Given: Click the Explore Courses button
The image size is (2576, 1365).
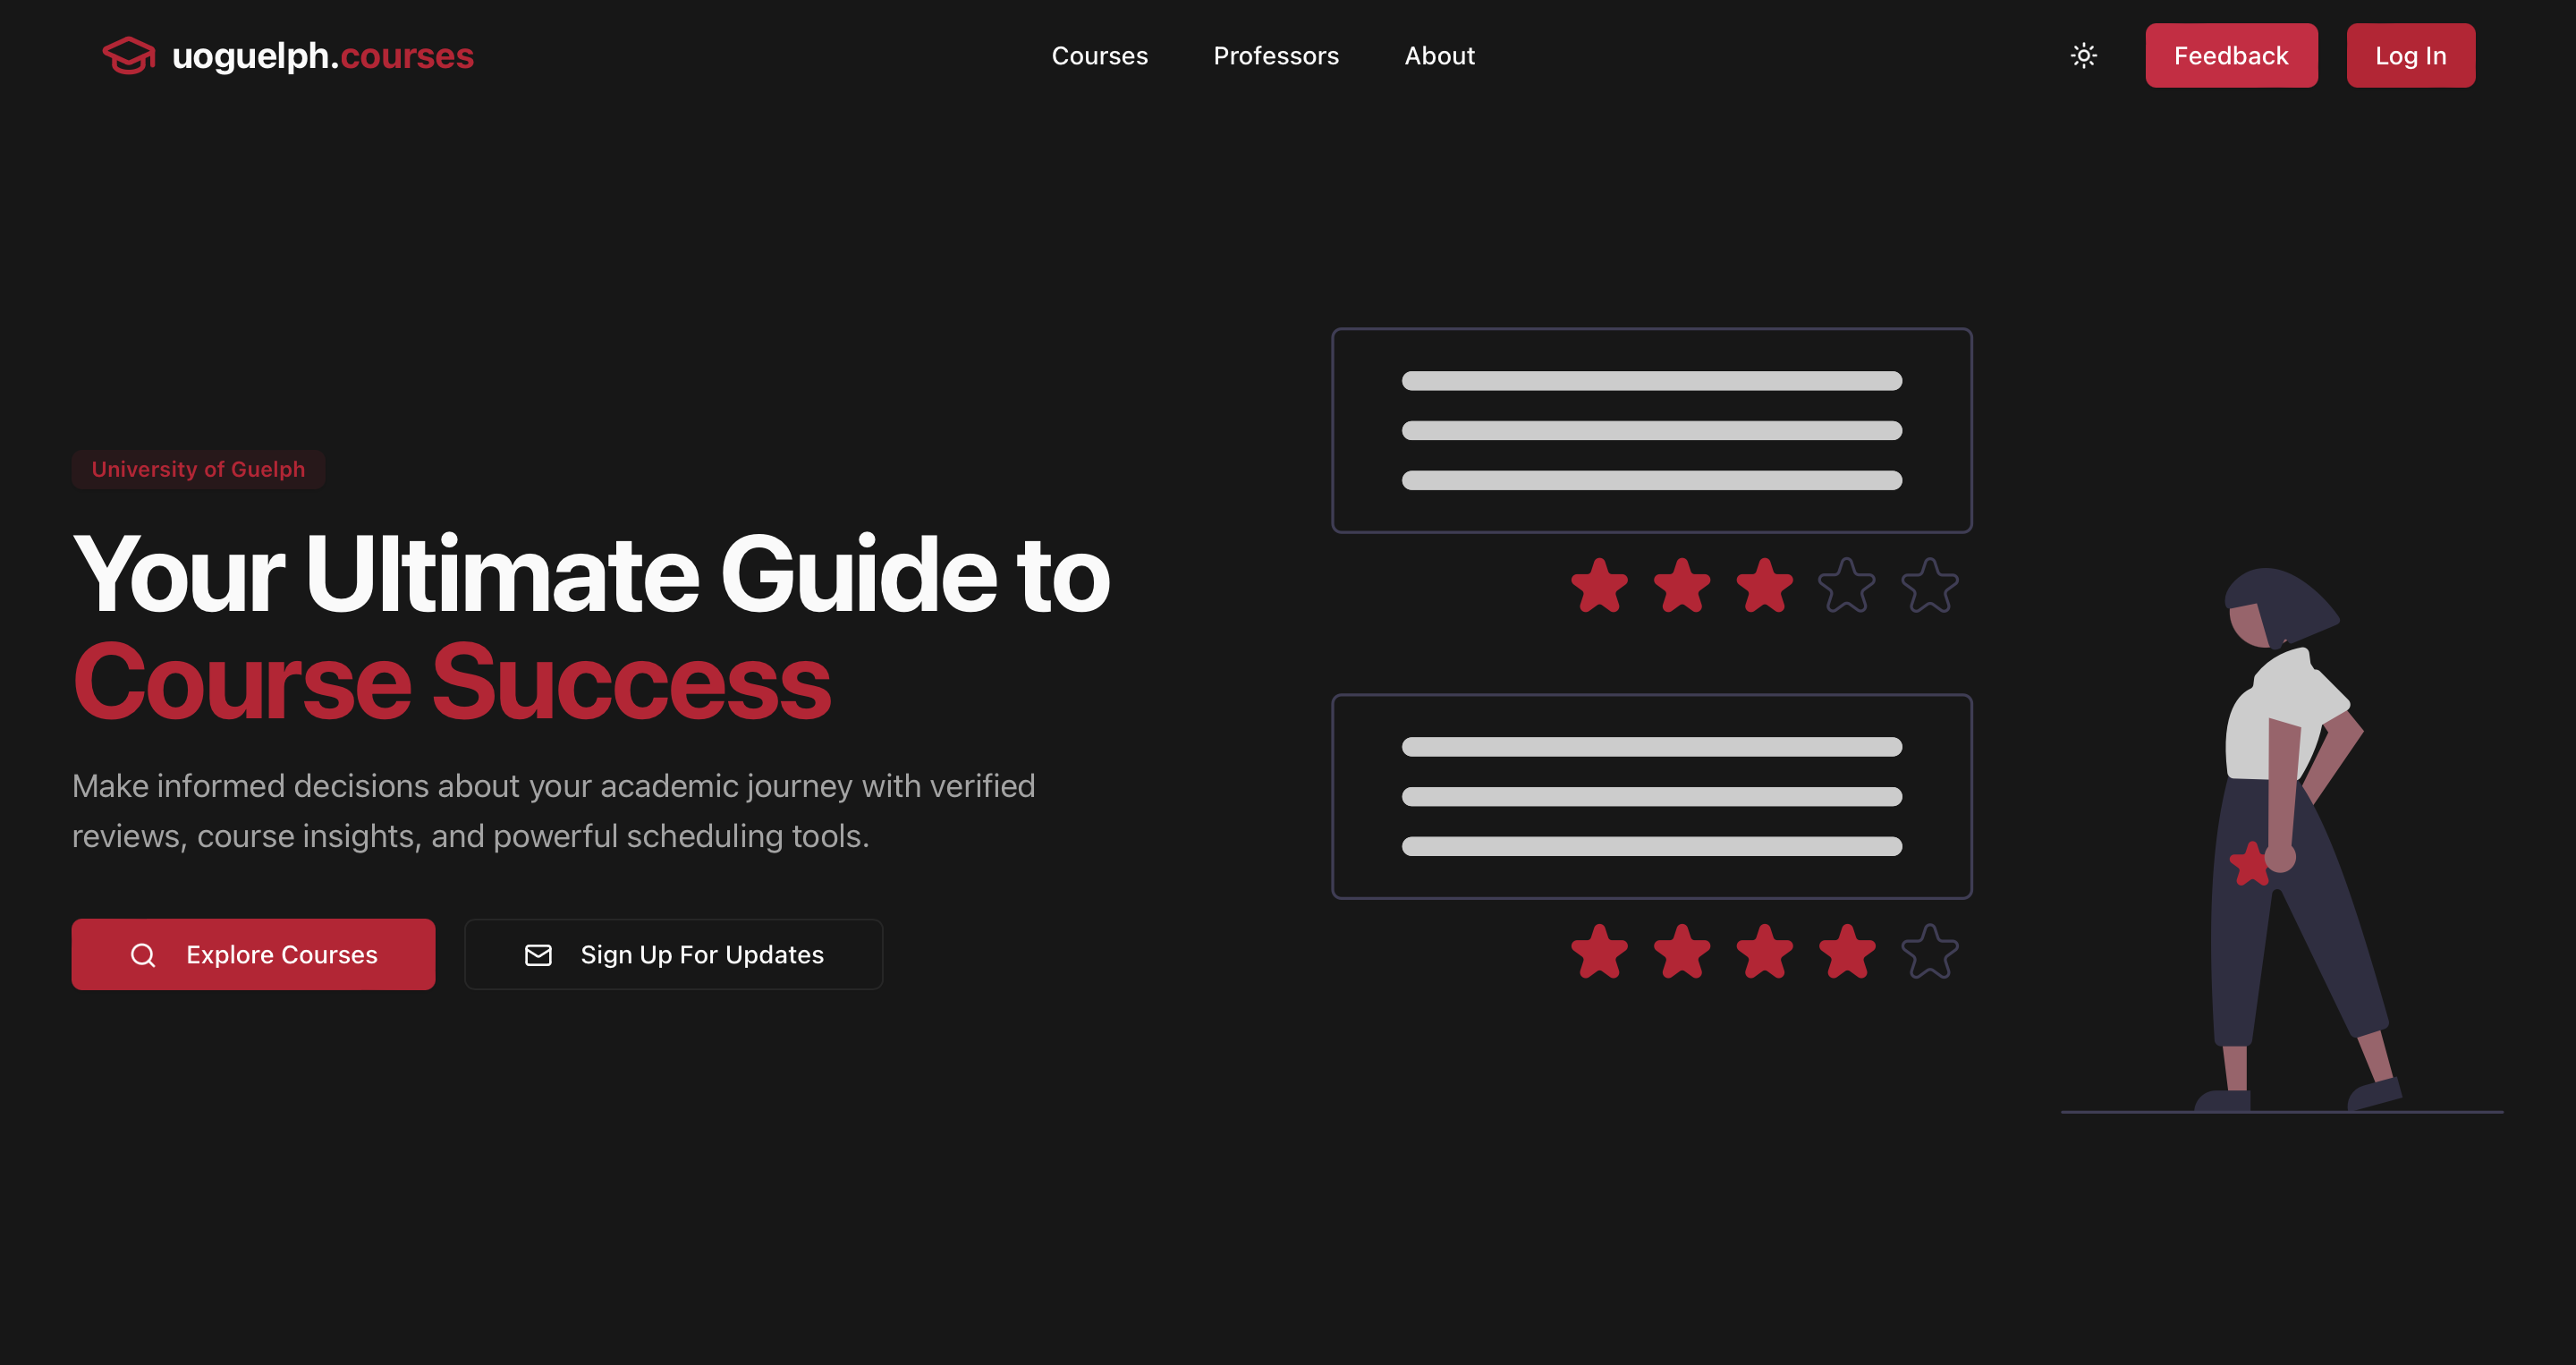Looking at the screenshot, I should coord(253,954).
